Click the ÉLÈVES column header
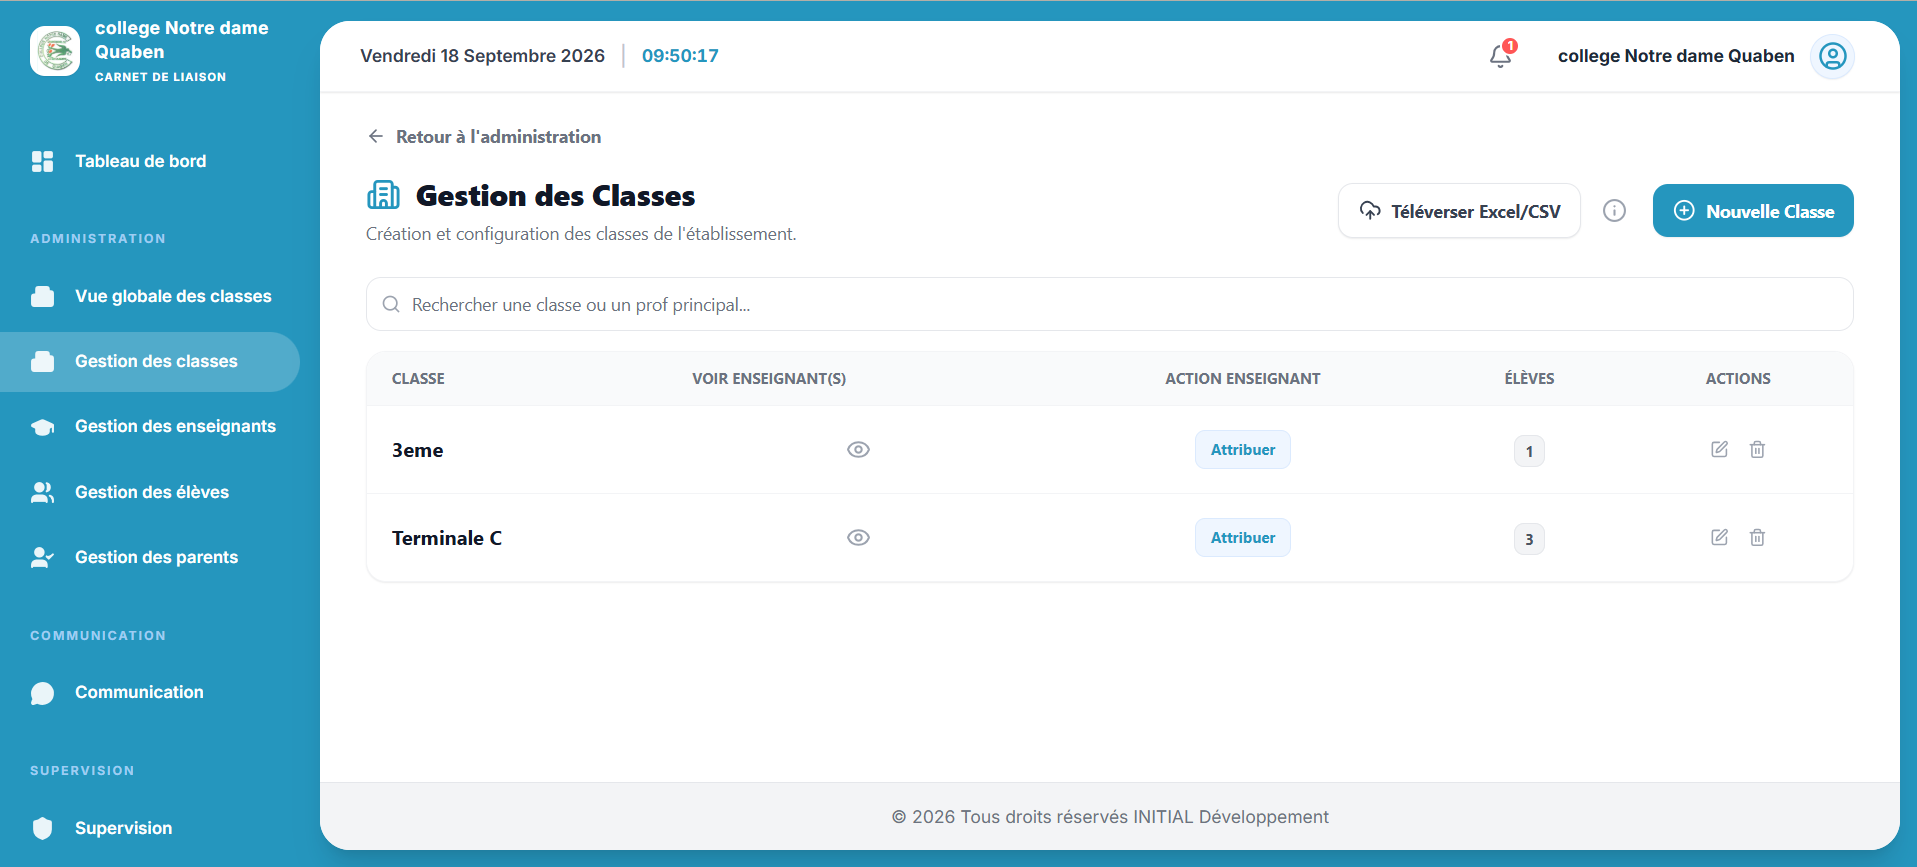 point(1529,378)
